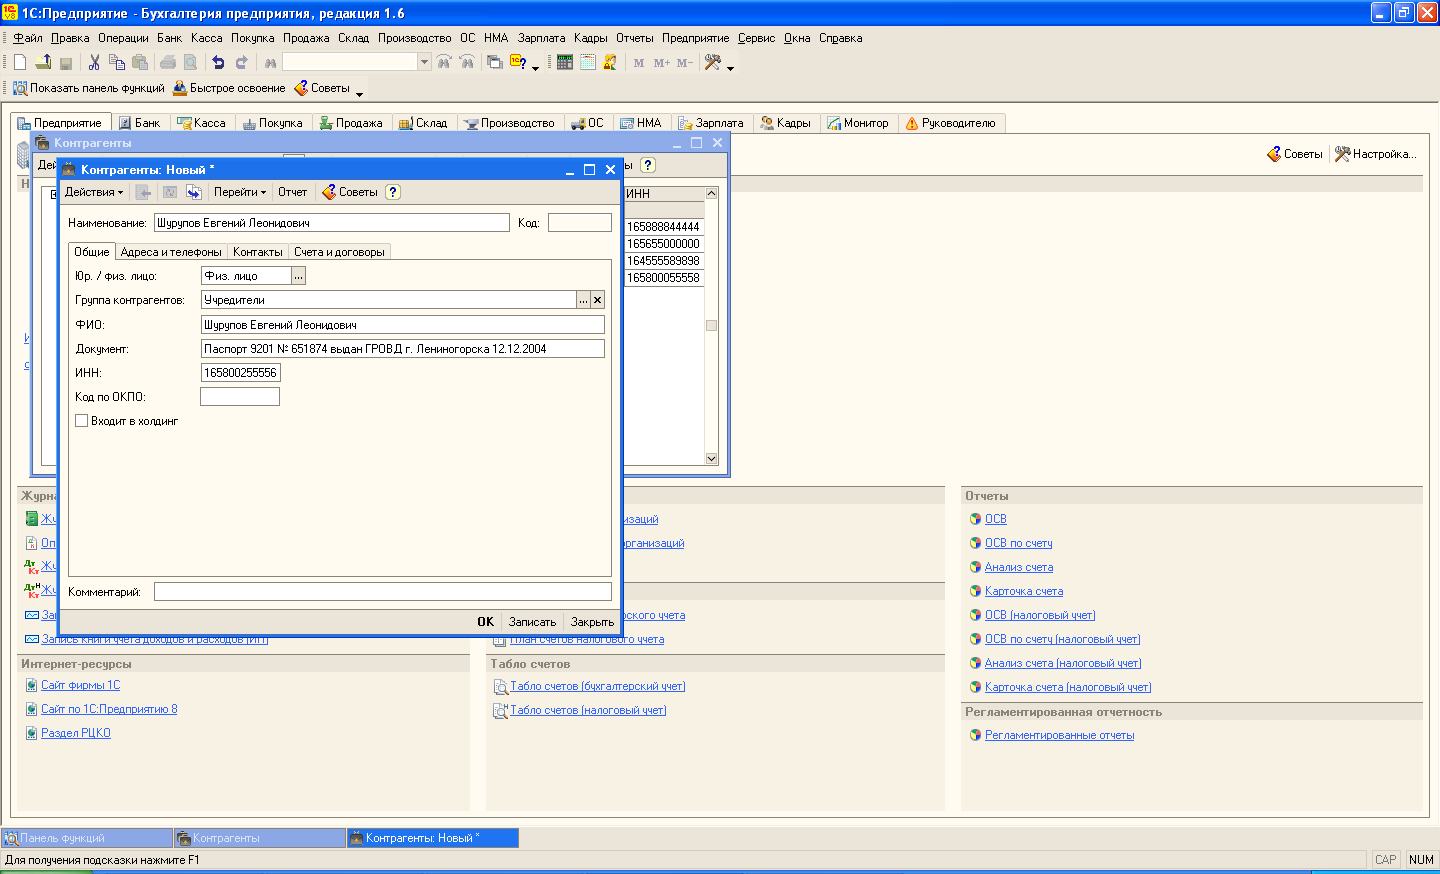Expand the Действия menu in the dialog

pos(94,192)
